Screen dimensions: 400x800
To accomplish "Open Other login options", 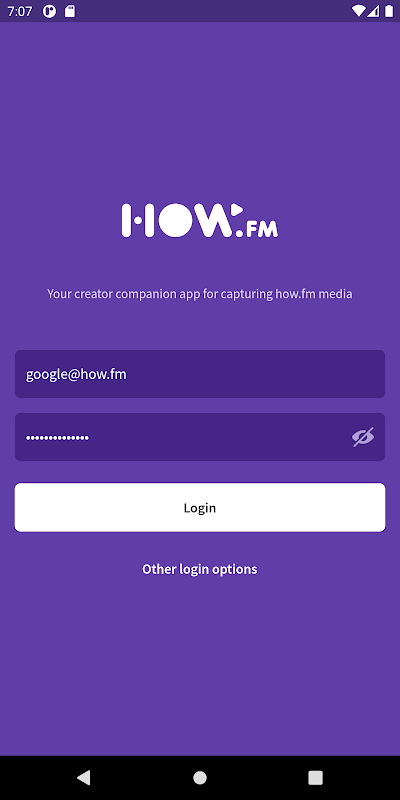I will point(200,569).
